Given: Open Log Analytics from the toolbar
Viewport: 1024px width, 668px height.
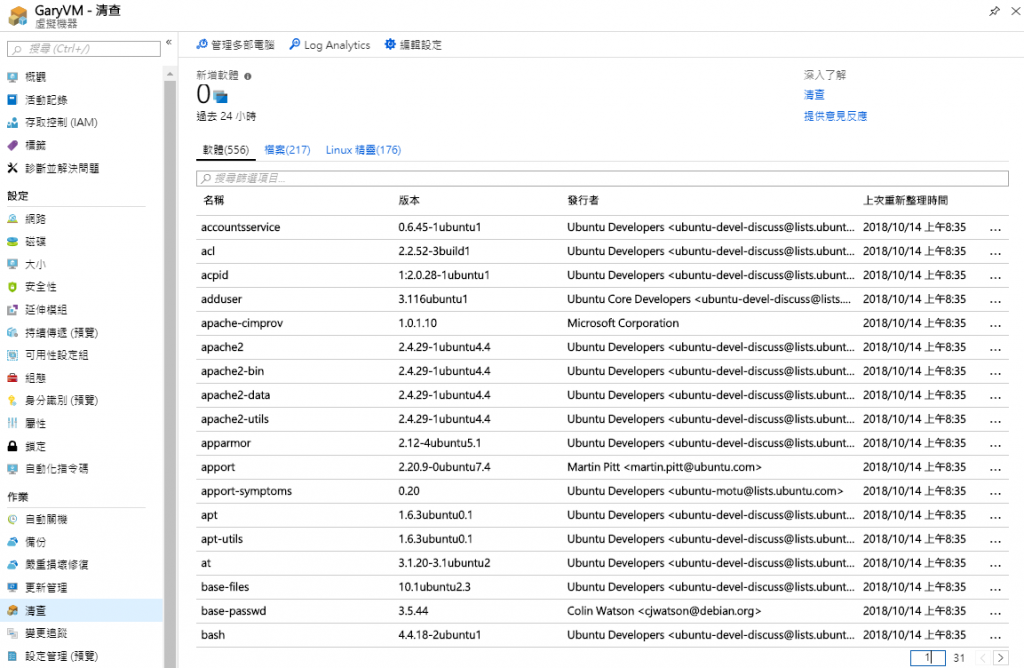Looking at the screenshot, I should click(330, 44).
